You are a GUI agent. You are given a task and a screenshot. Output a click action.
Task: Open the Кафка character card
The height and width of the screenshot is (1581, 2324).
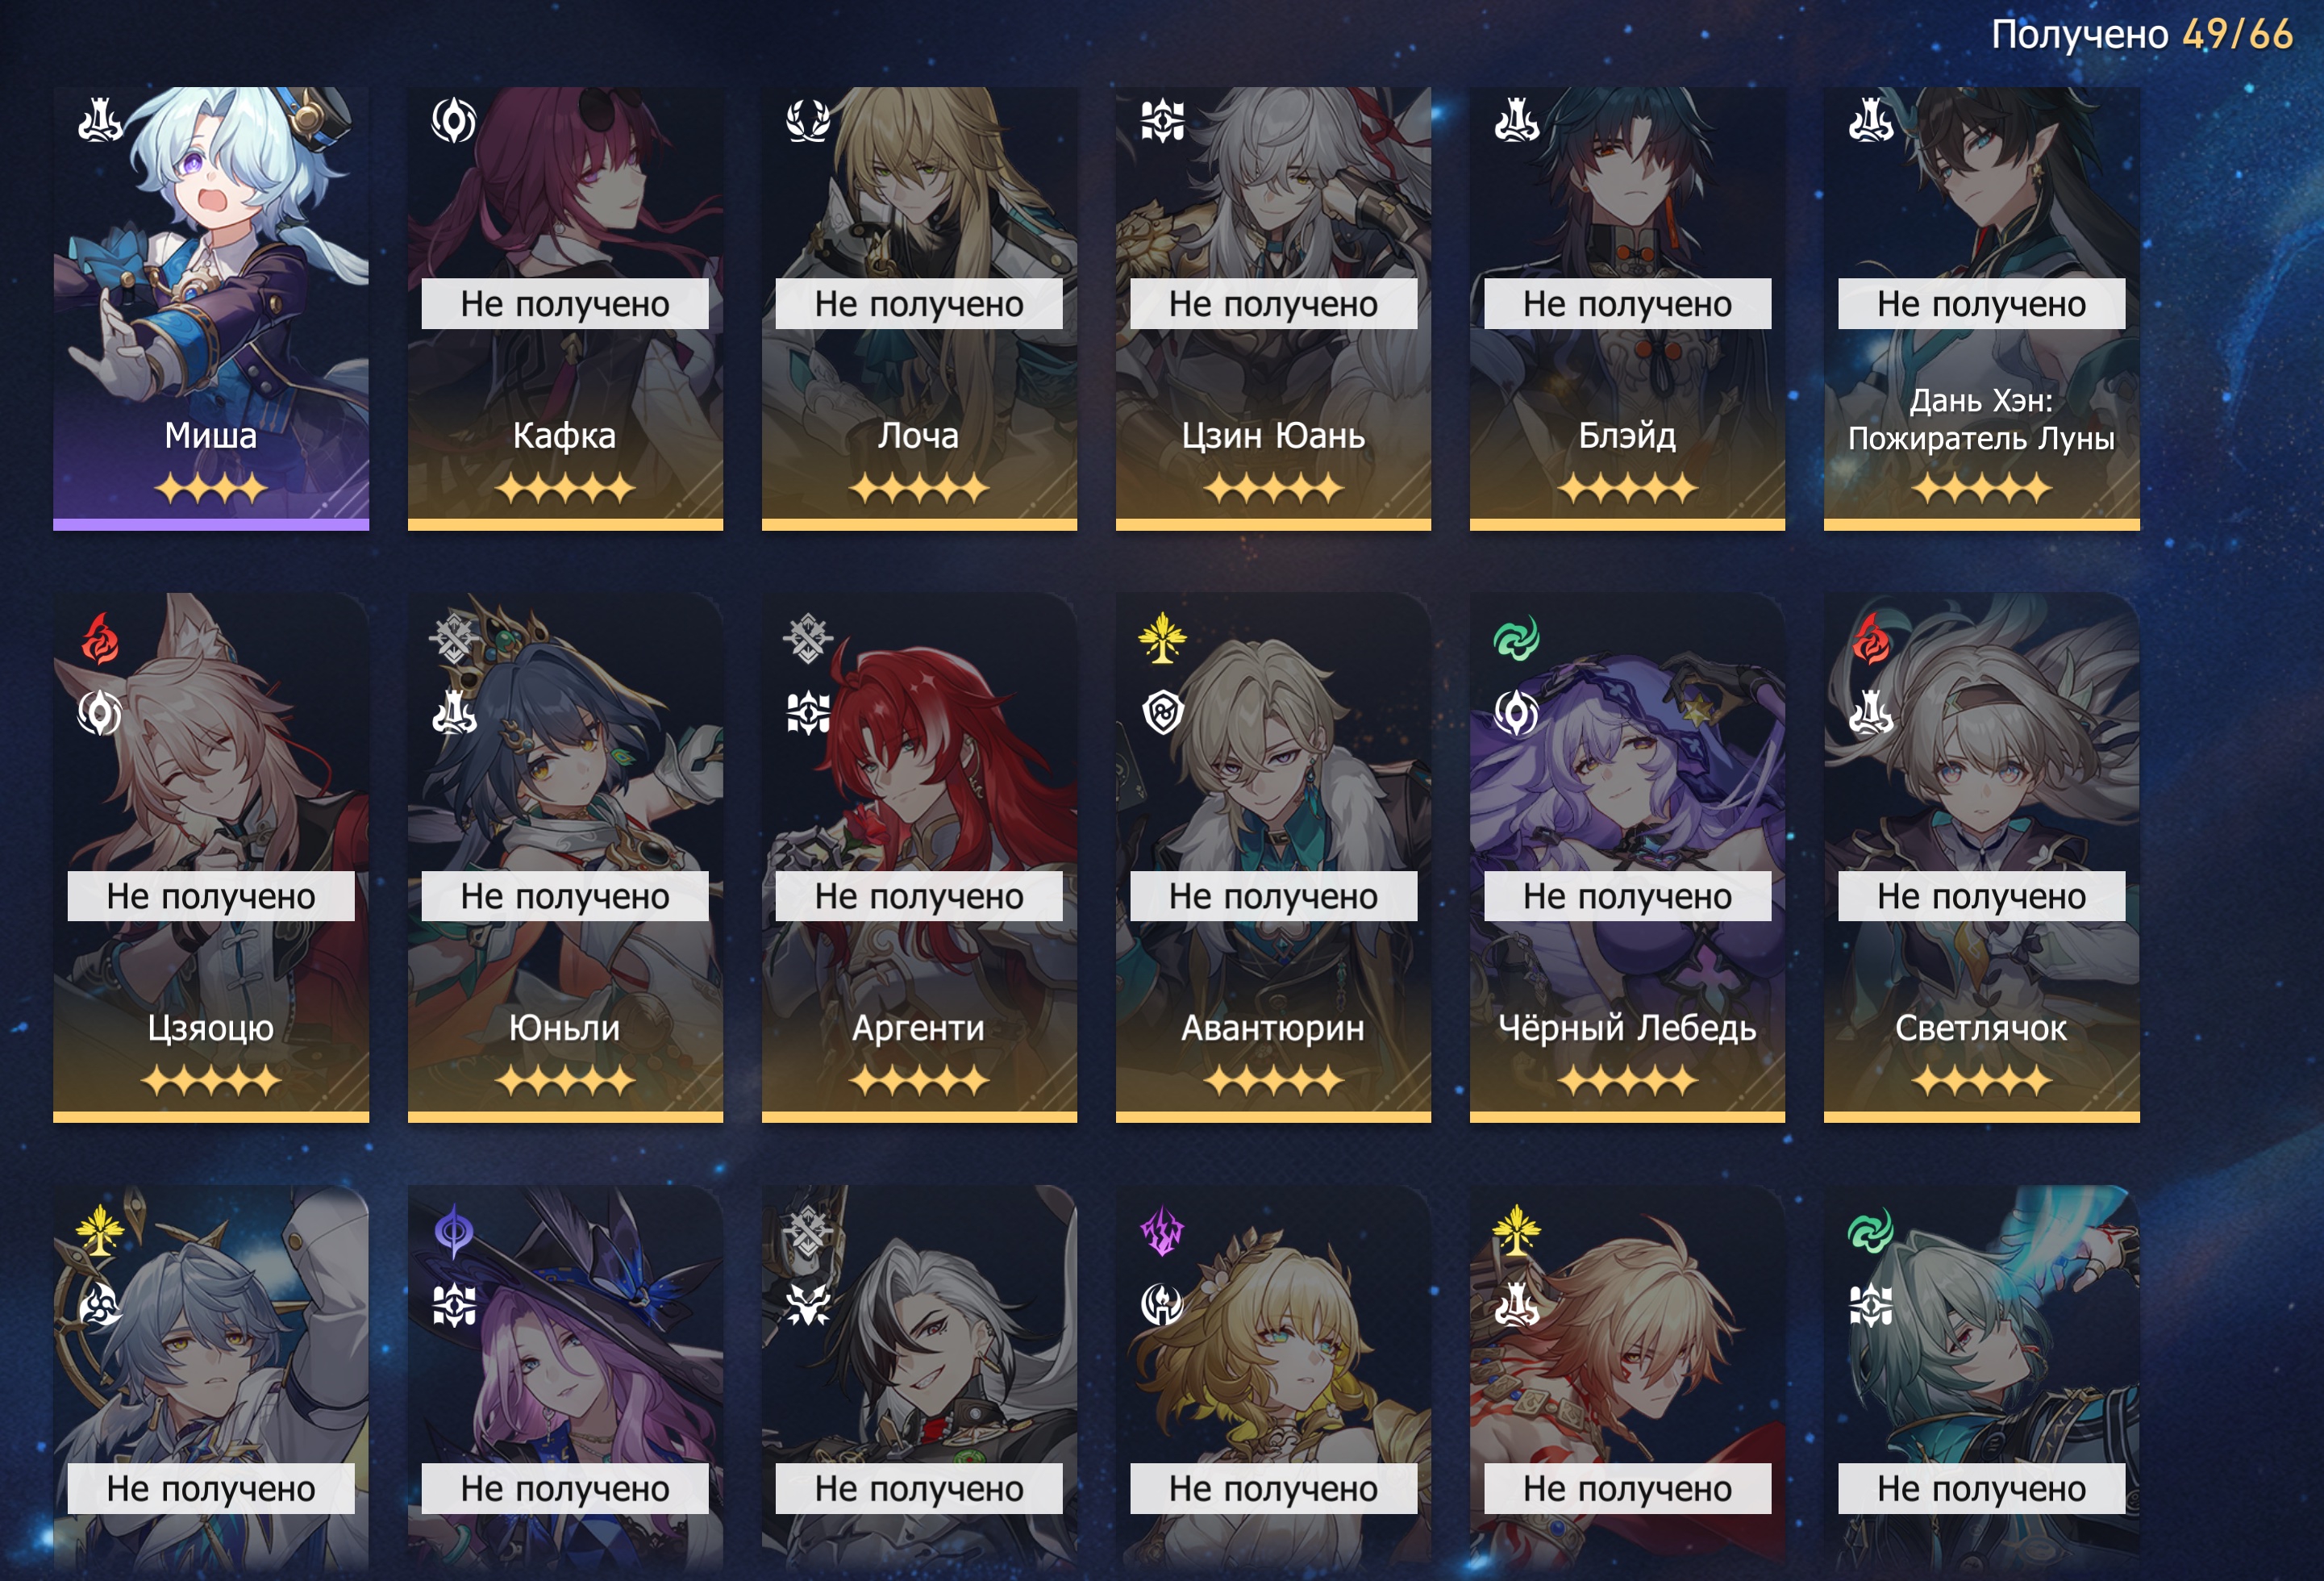pos(565,308)
